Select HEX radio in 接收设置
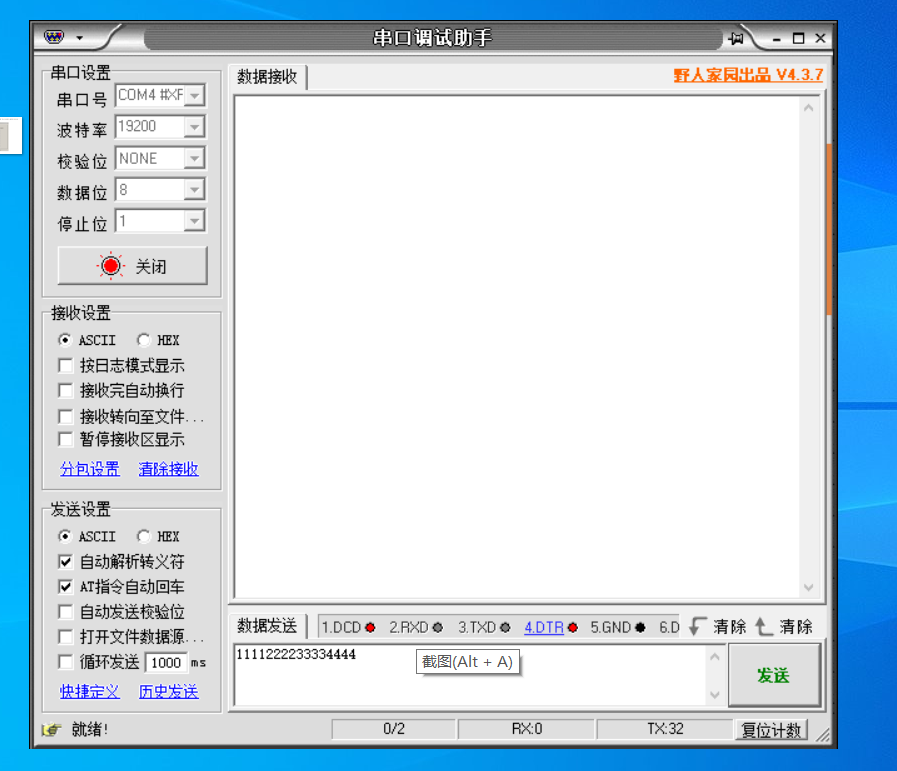The height and width of the screenshot is (771, 897). [x=144, y=340]
